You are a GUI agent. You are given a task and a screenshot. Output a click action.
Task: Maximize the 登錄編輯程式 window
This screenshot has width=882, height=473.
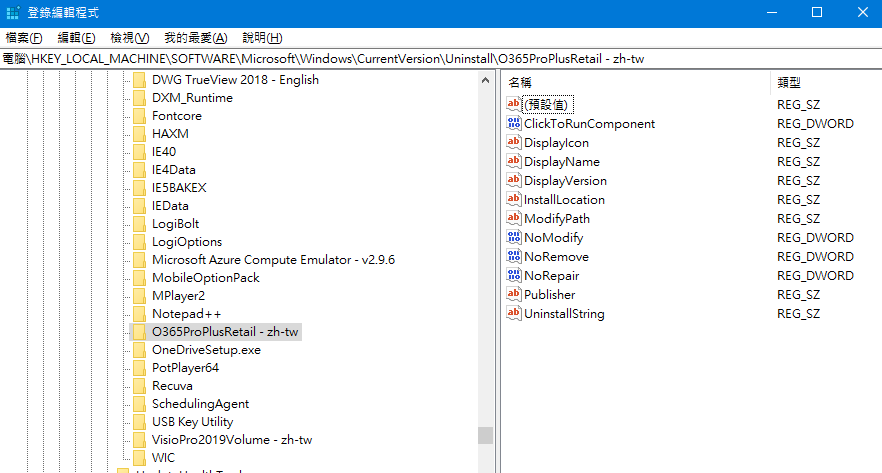coord(817,12)
